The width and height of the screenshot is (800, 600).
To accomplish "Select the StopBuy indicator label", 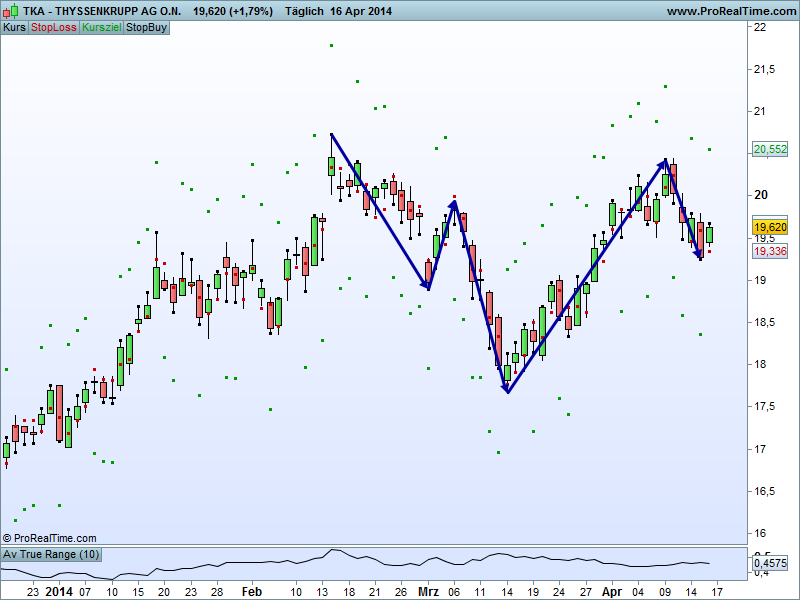I will [x=146, y=28].
